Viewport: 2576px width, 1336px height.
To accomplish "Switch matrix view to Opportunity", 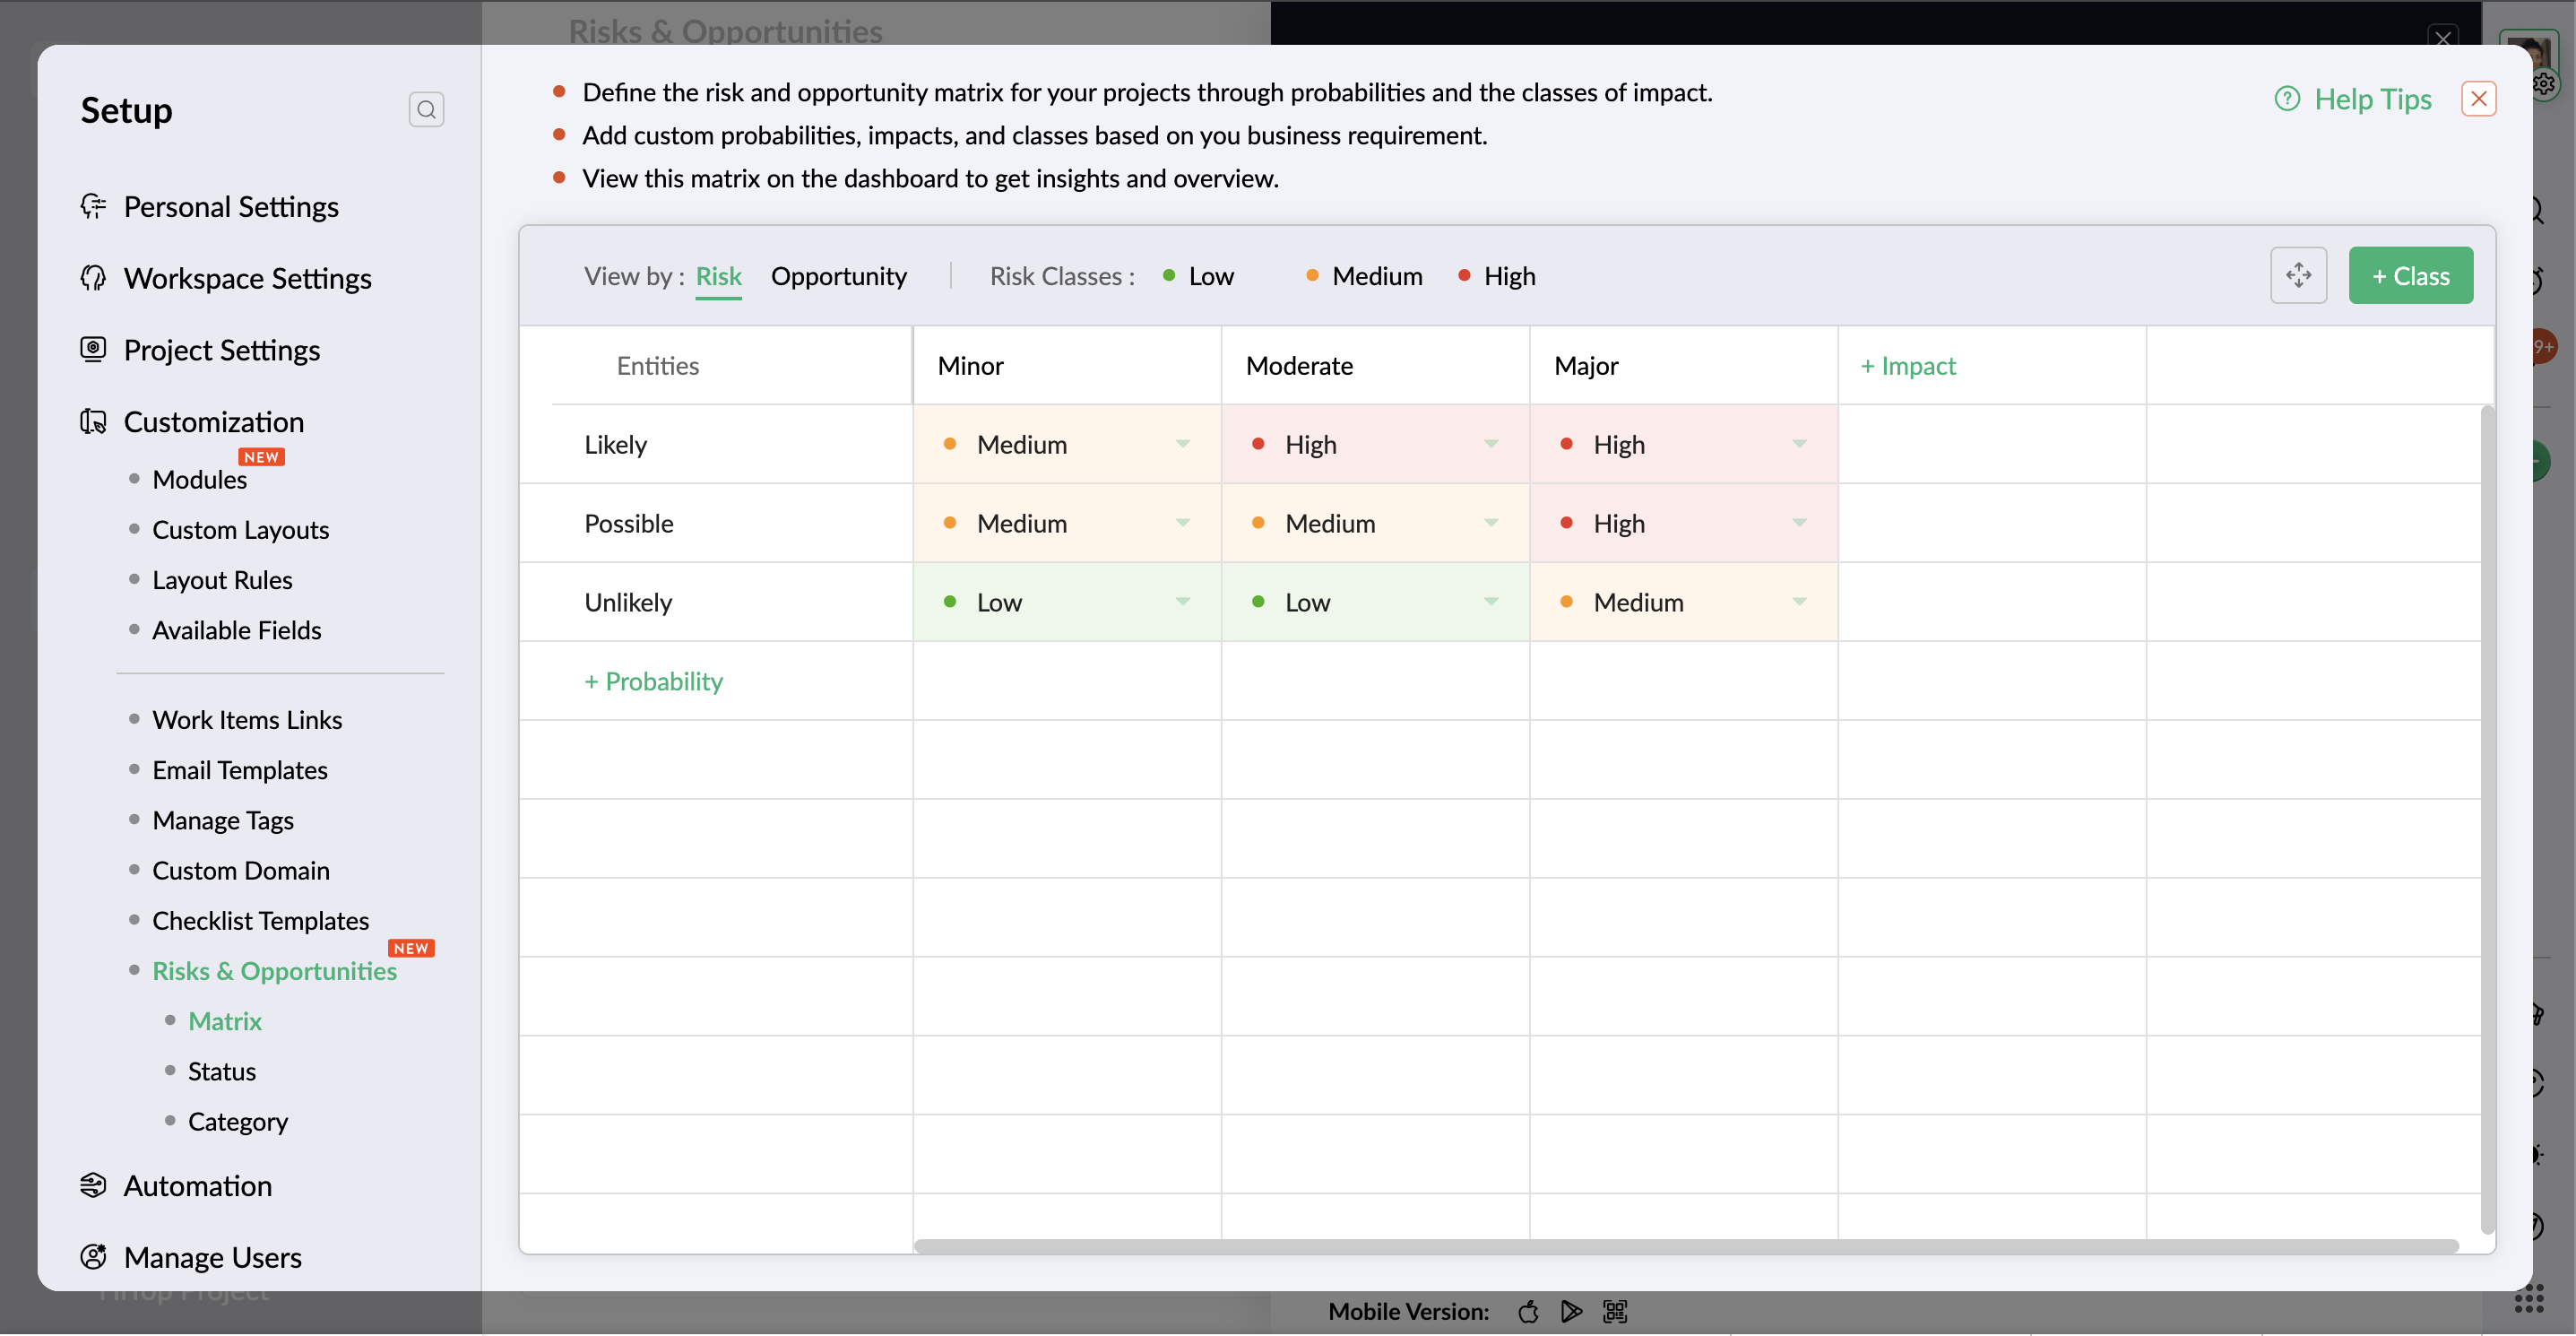I will point(838,276).
